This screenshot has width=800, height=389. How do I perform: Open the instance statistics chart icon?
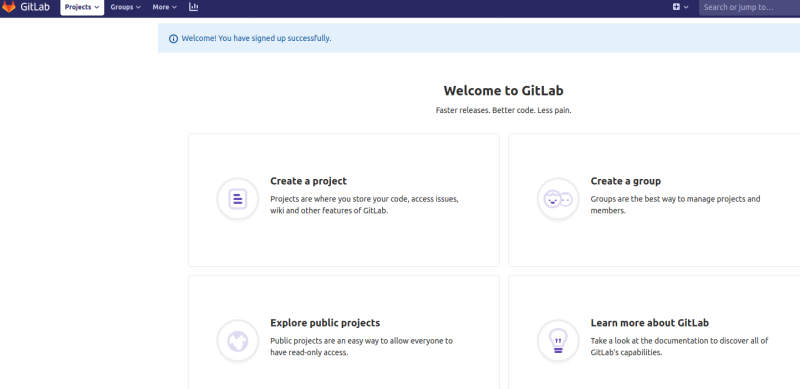(193, 7)
